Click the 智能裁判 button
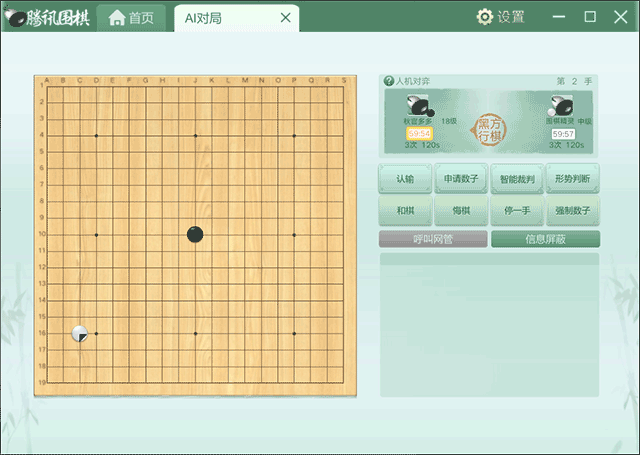640x455 pixels. click(517, 178)
